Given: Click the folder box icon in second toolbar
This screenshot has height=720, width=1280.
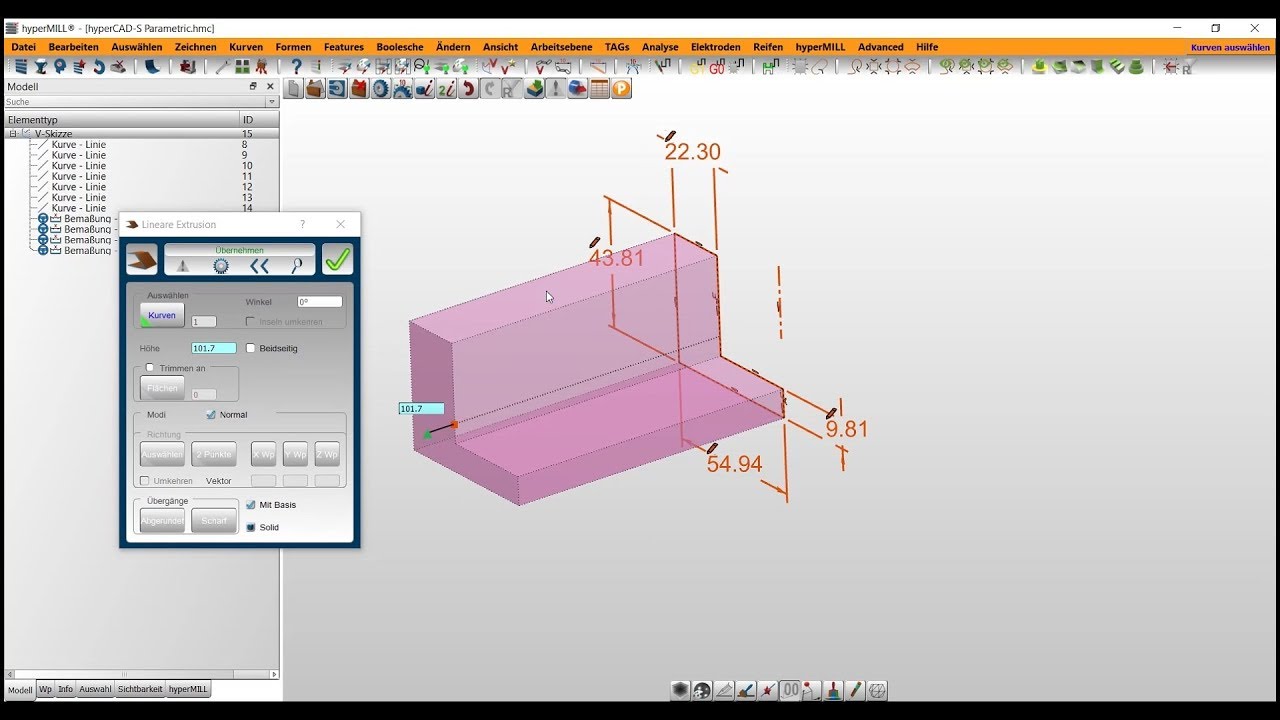Looking at the screenshot, I should (x=315, y=89).
